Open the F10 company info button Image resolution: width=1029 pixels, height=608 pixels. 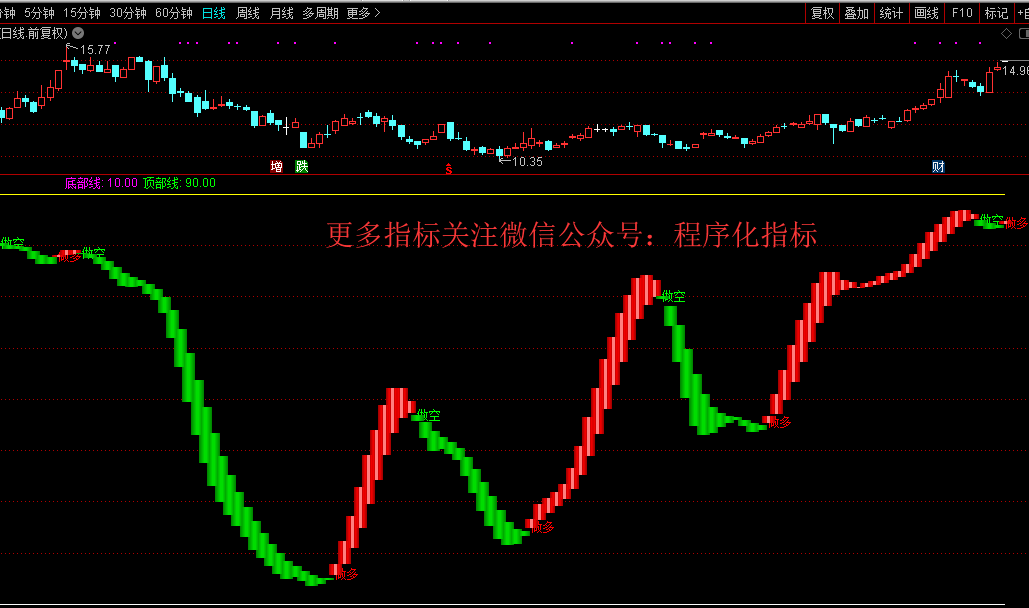pos(962,13)
